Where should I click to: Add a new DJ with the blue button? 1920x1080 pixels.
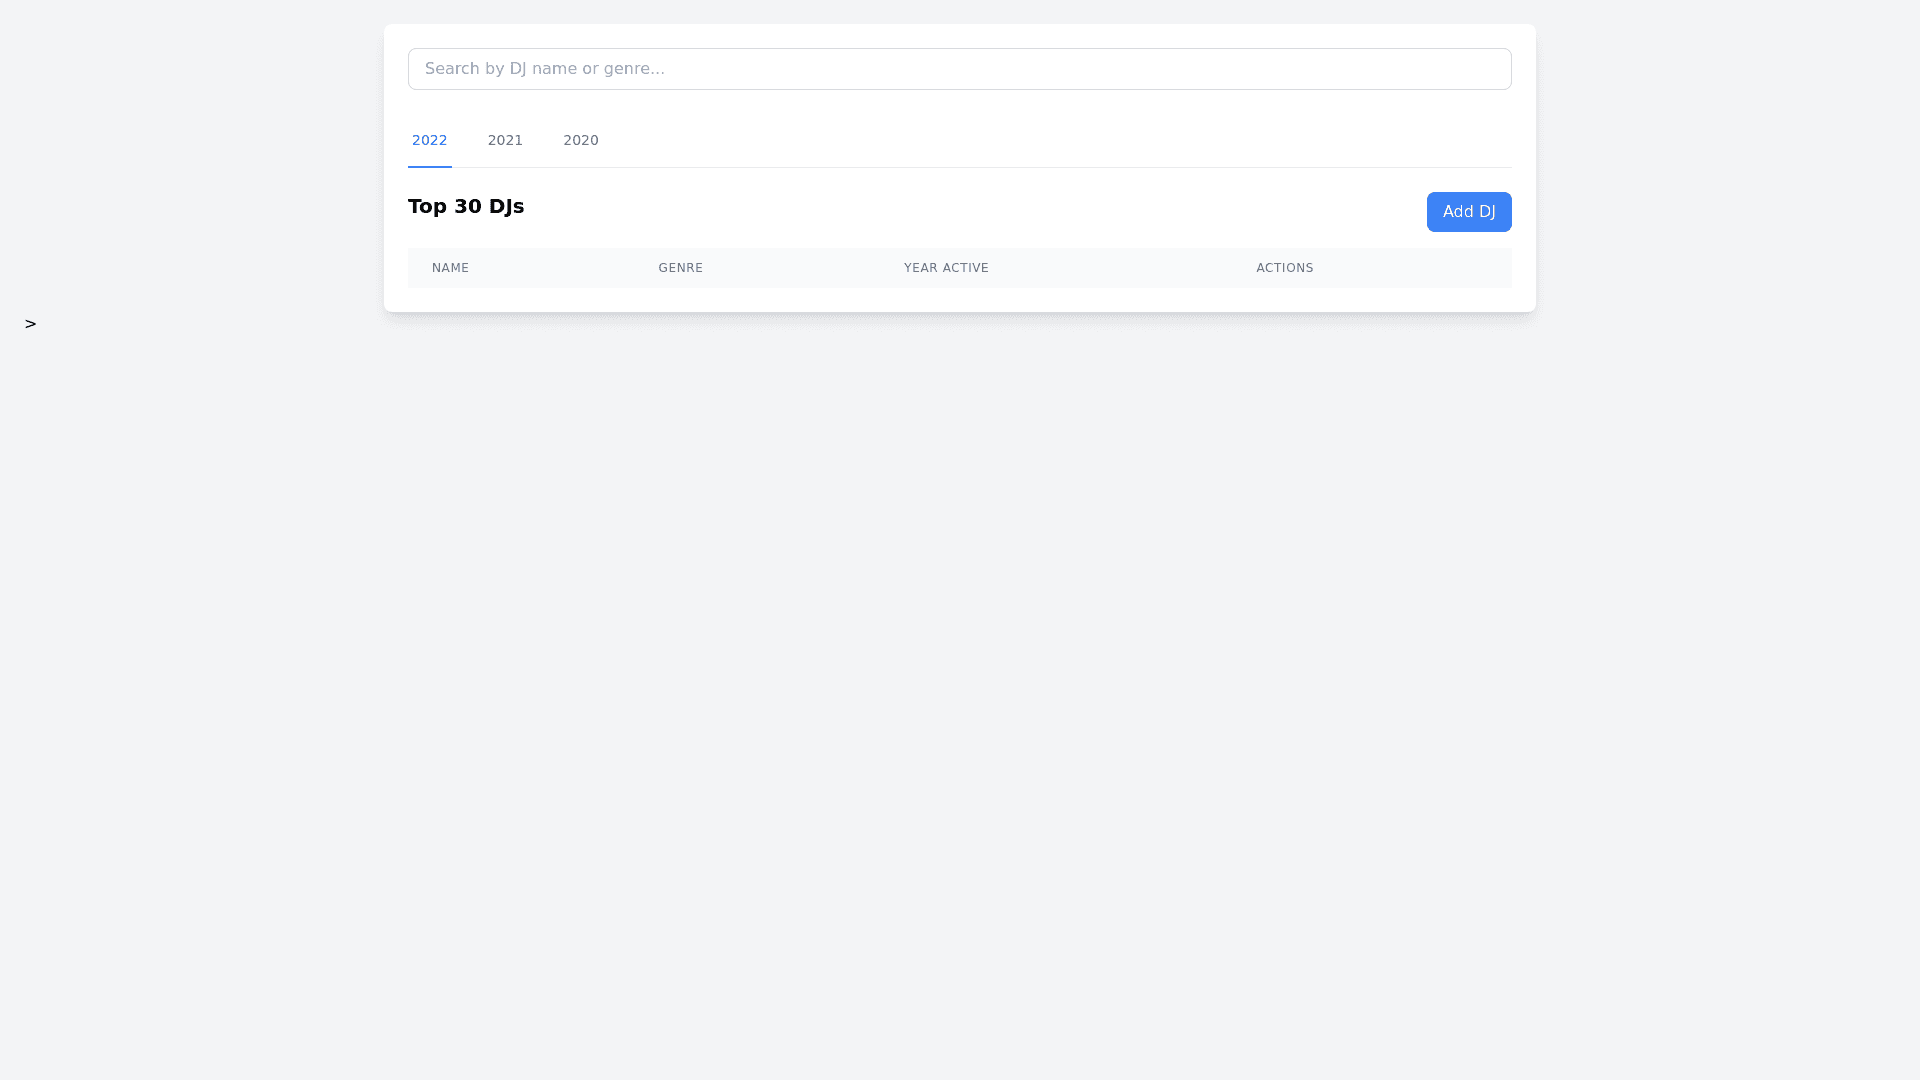pos(1468,212)
